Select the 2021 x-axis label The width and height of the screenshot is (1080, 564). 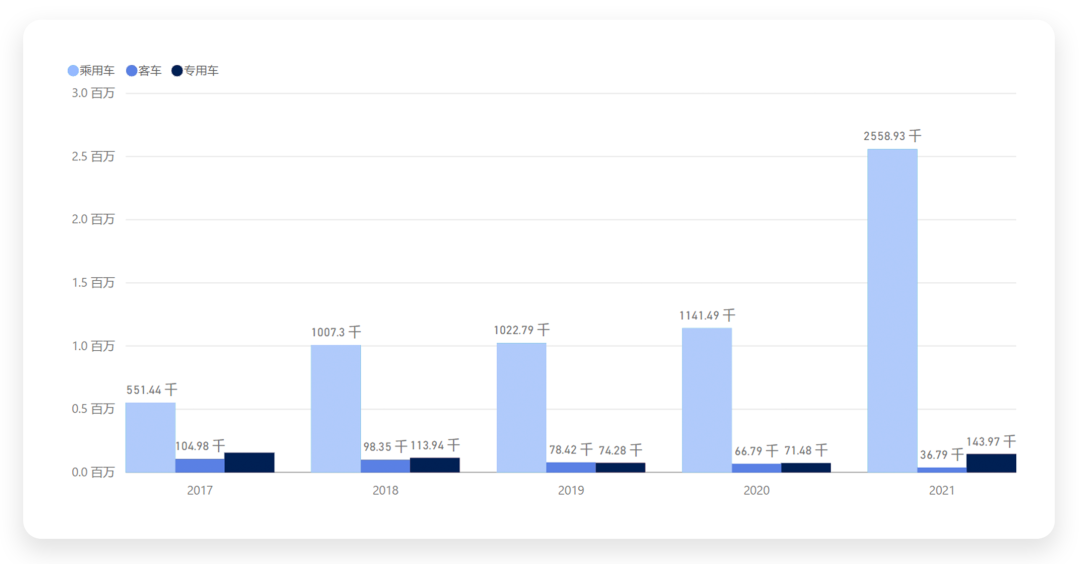tap(942, 491)
